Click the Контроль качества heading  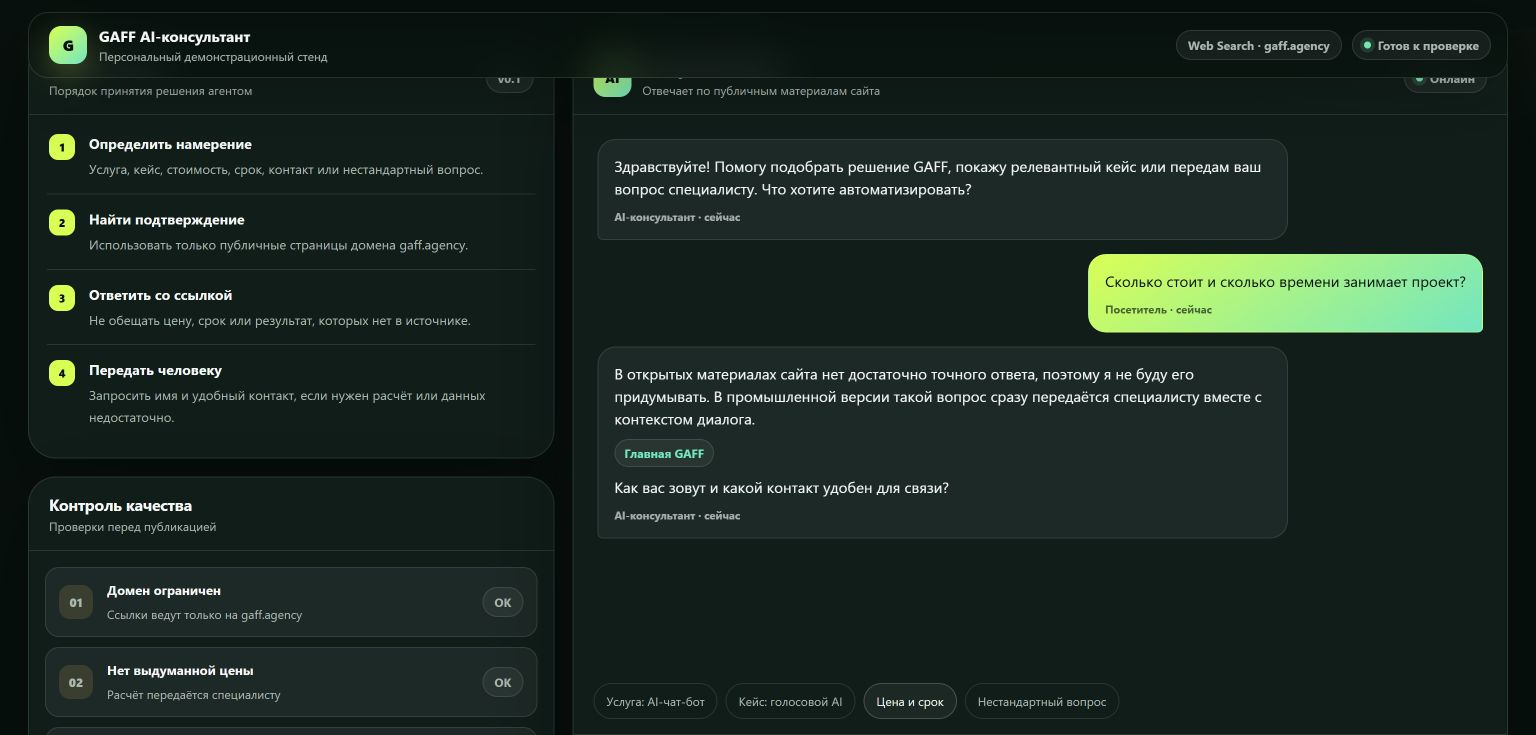click(120, 505)
